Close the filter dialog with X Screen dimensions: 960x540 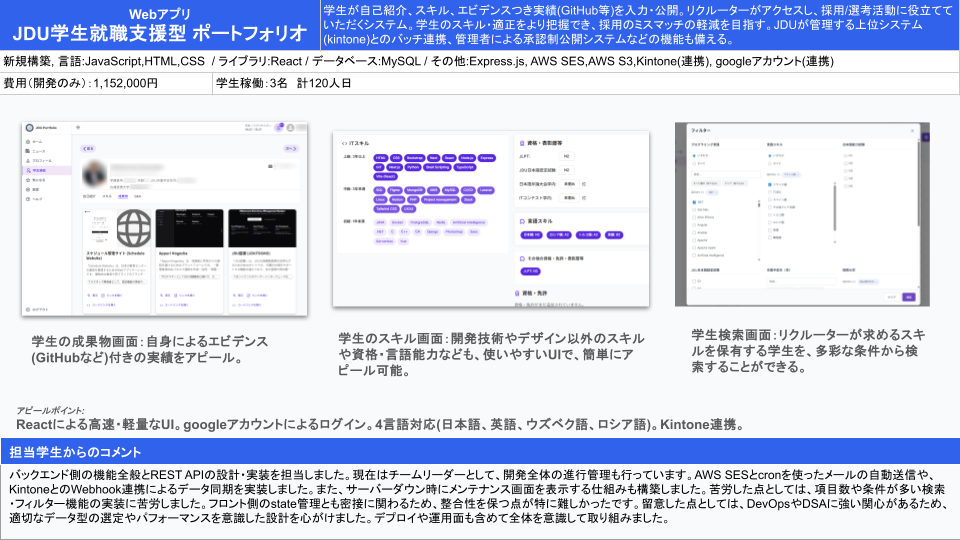[910, 130]
